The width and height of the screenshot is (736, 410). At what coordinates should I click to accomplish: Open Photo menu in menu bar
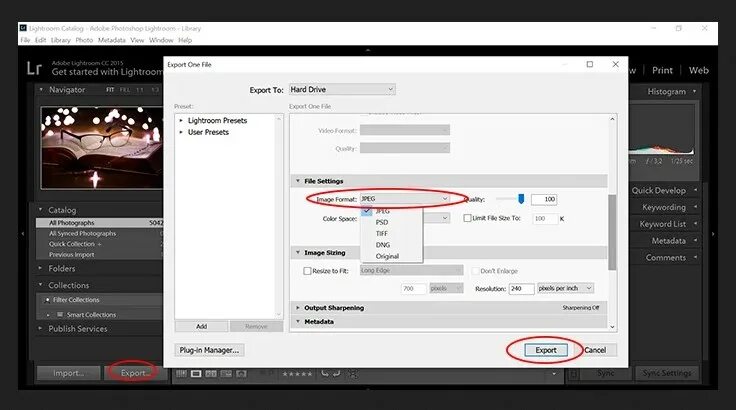(x=84, y=40)
